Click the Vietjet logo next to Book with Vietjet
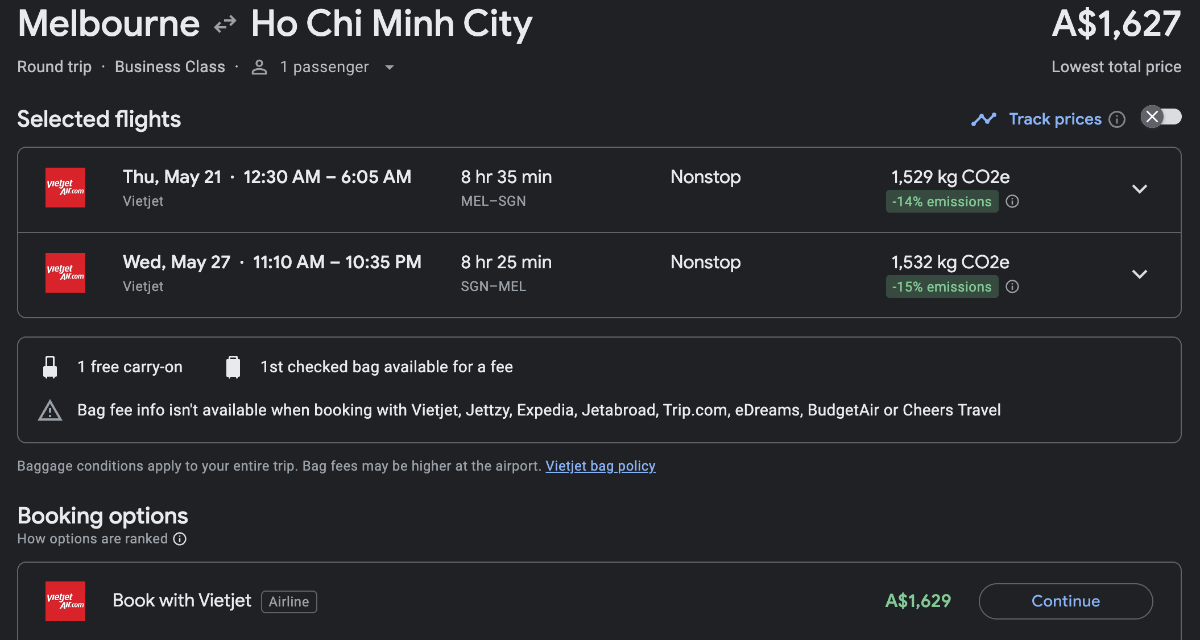The height and width of the screenshot is (640, 1200). pyautogui.click(x=65, y=601)
